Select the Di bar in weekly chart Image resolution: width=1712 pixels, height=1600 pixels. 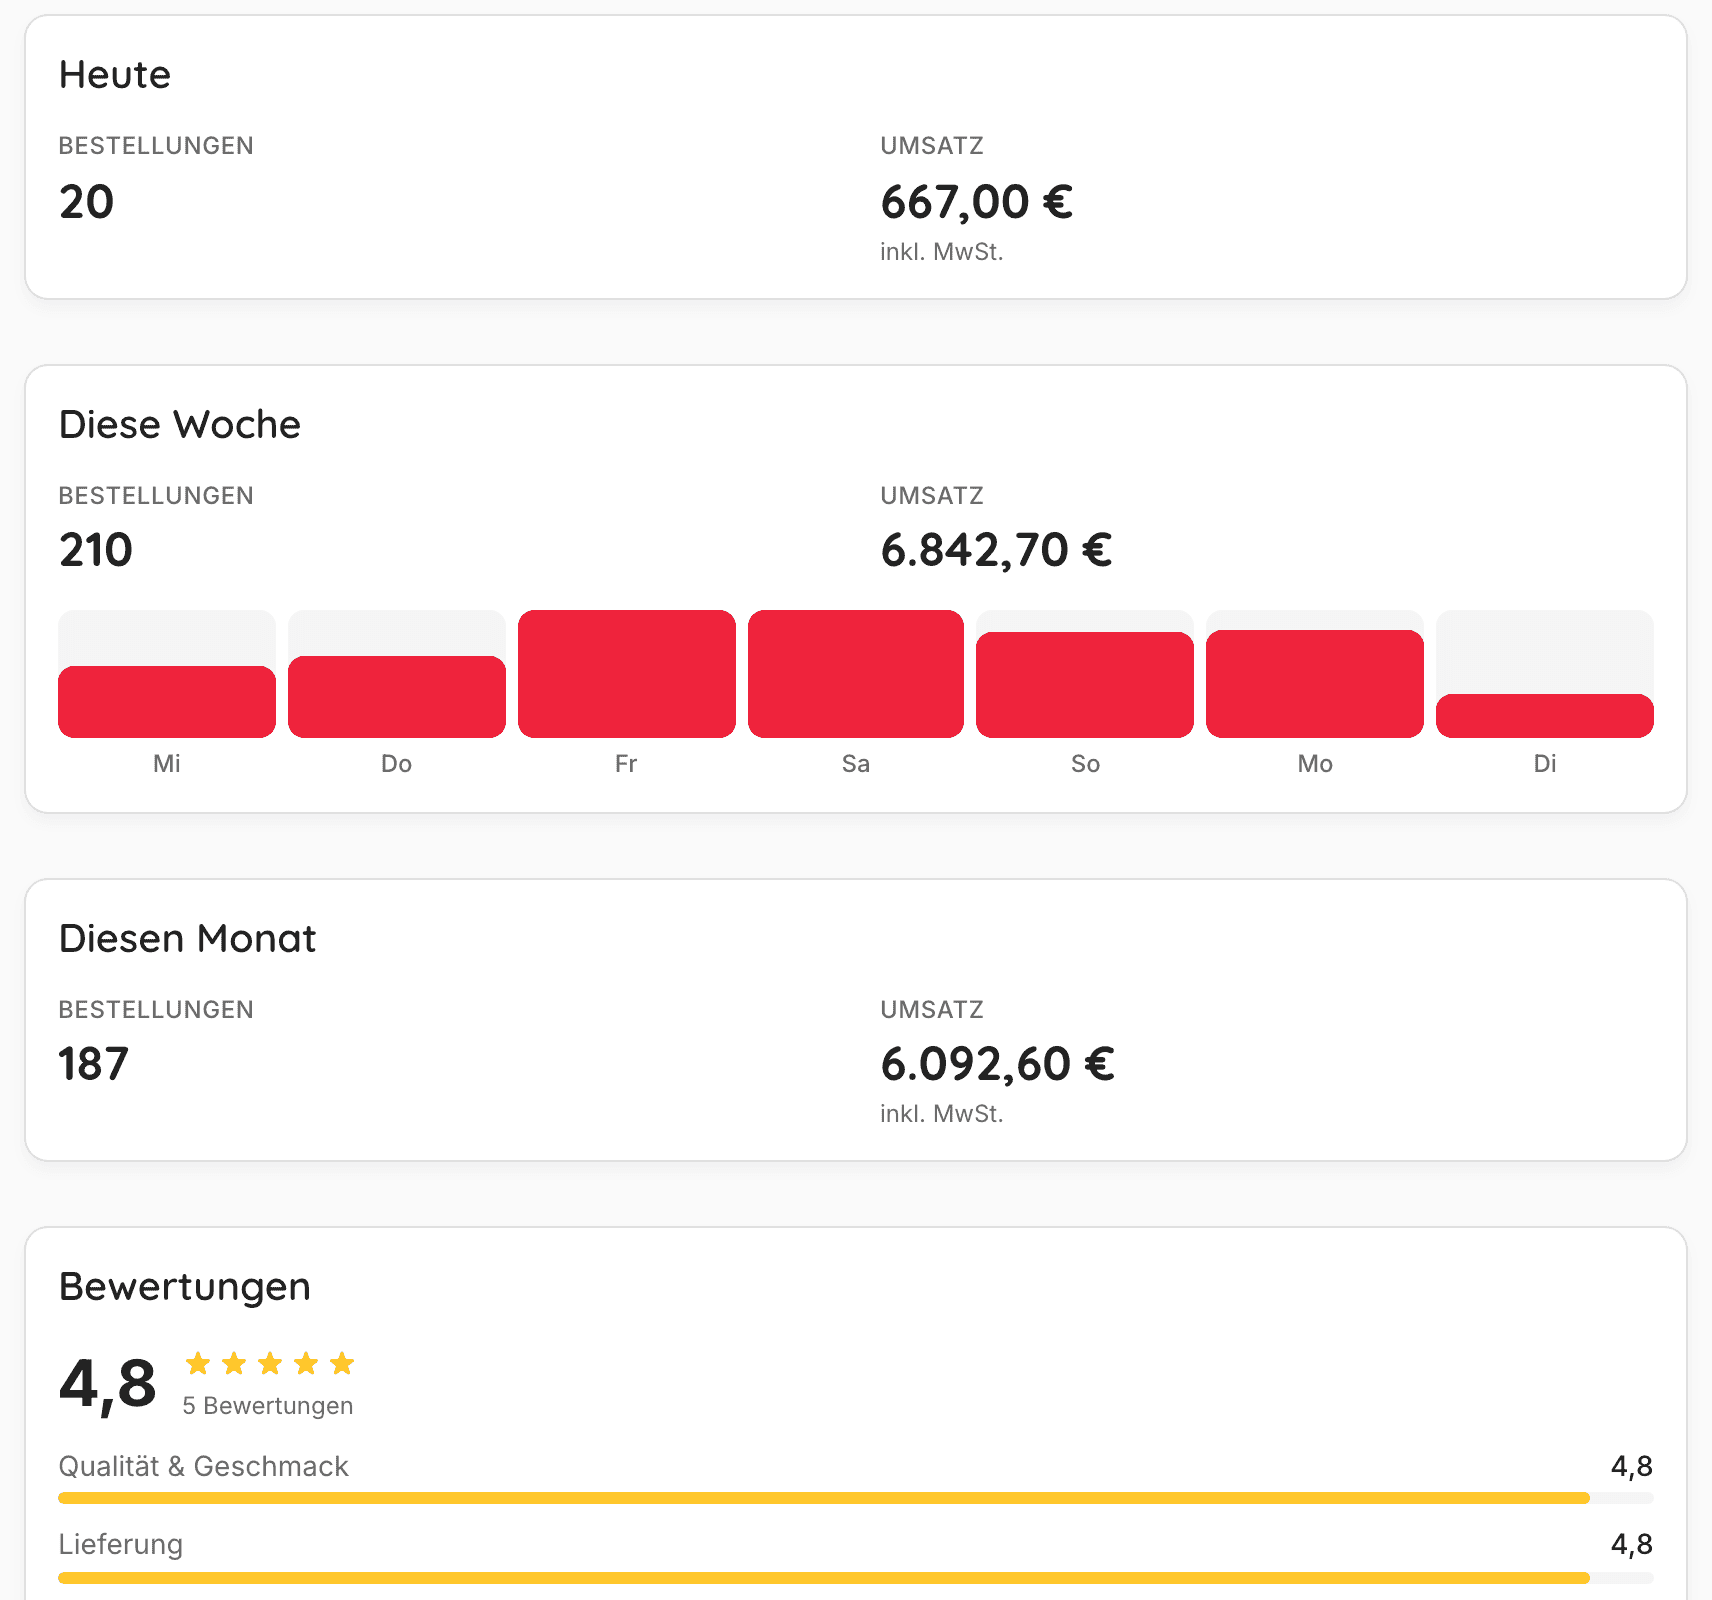coord(1545,715)
